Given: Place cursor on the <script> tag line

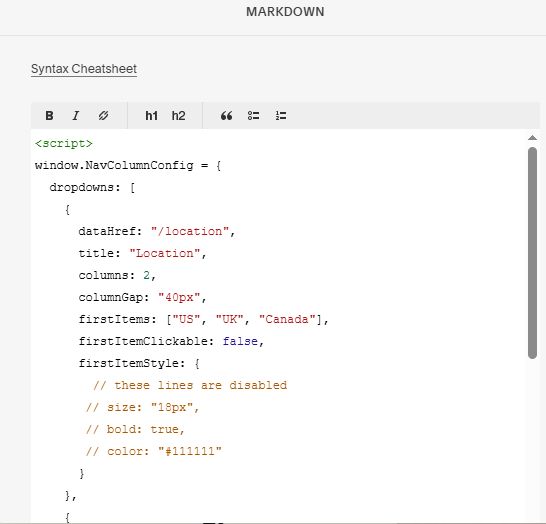Looking at the screenshot, I should [64, 143].
